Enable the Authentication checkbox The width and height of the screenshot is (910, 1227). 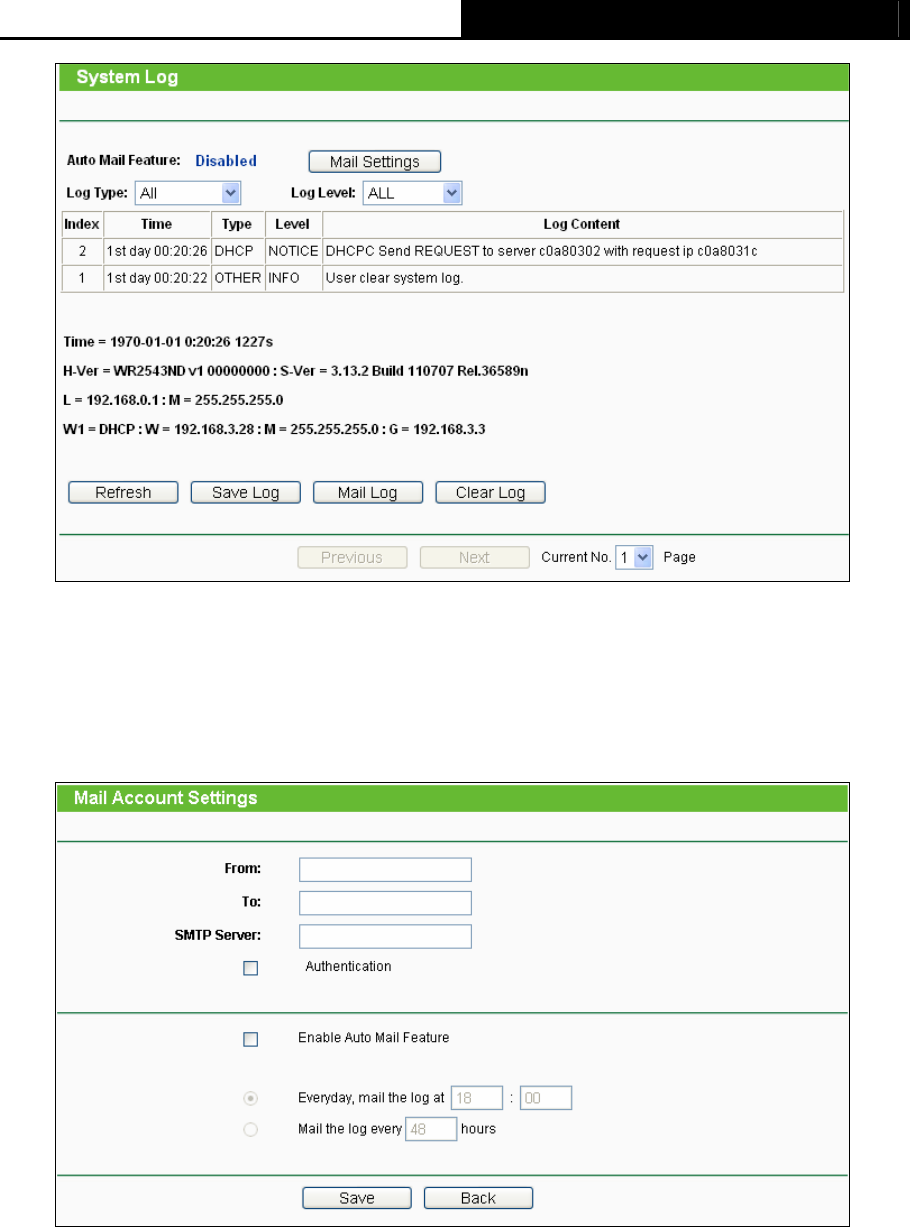click(250, 968)
